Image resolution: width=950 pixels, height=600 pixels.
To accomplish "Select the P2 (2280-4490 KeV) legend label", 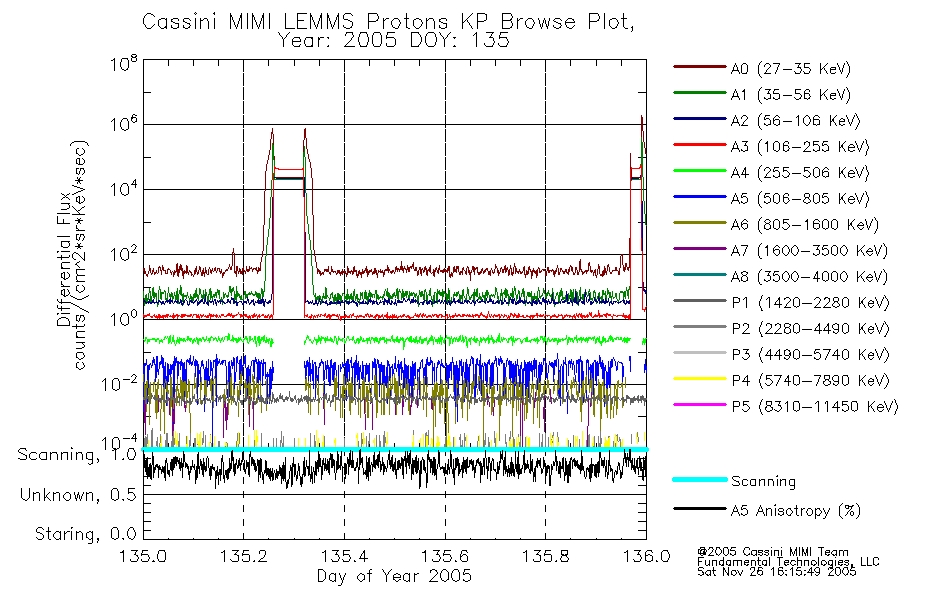I will pos(810,329).
